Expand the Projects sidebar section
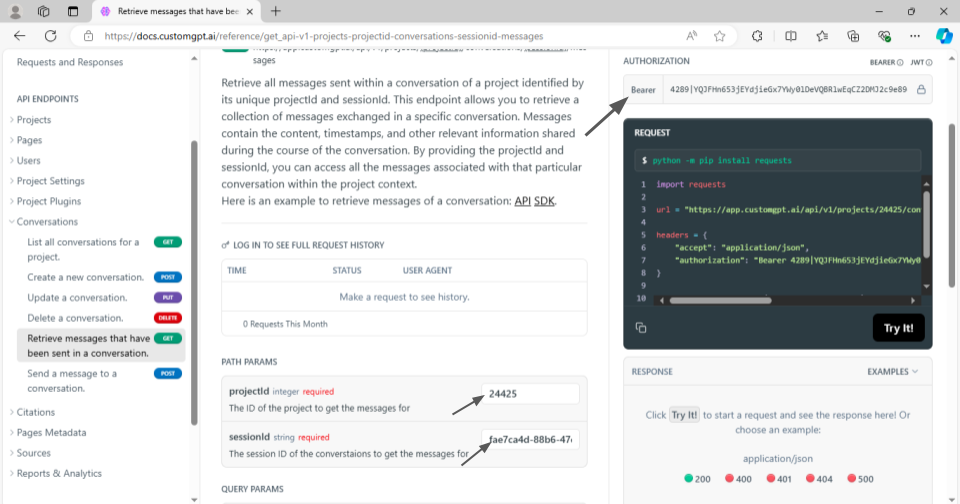 (x=34, y=120)
